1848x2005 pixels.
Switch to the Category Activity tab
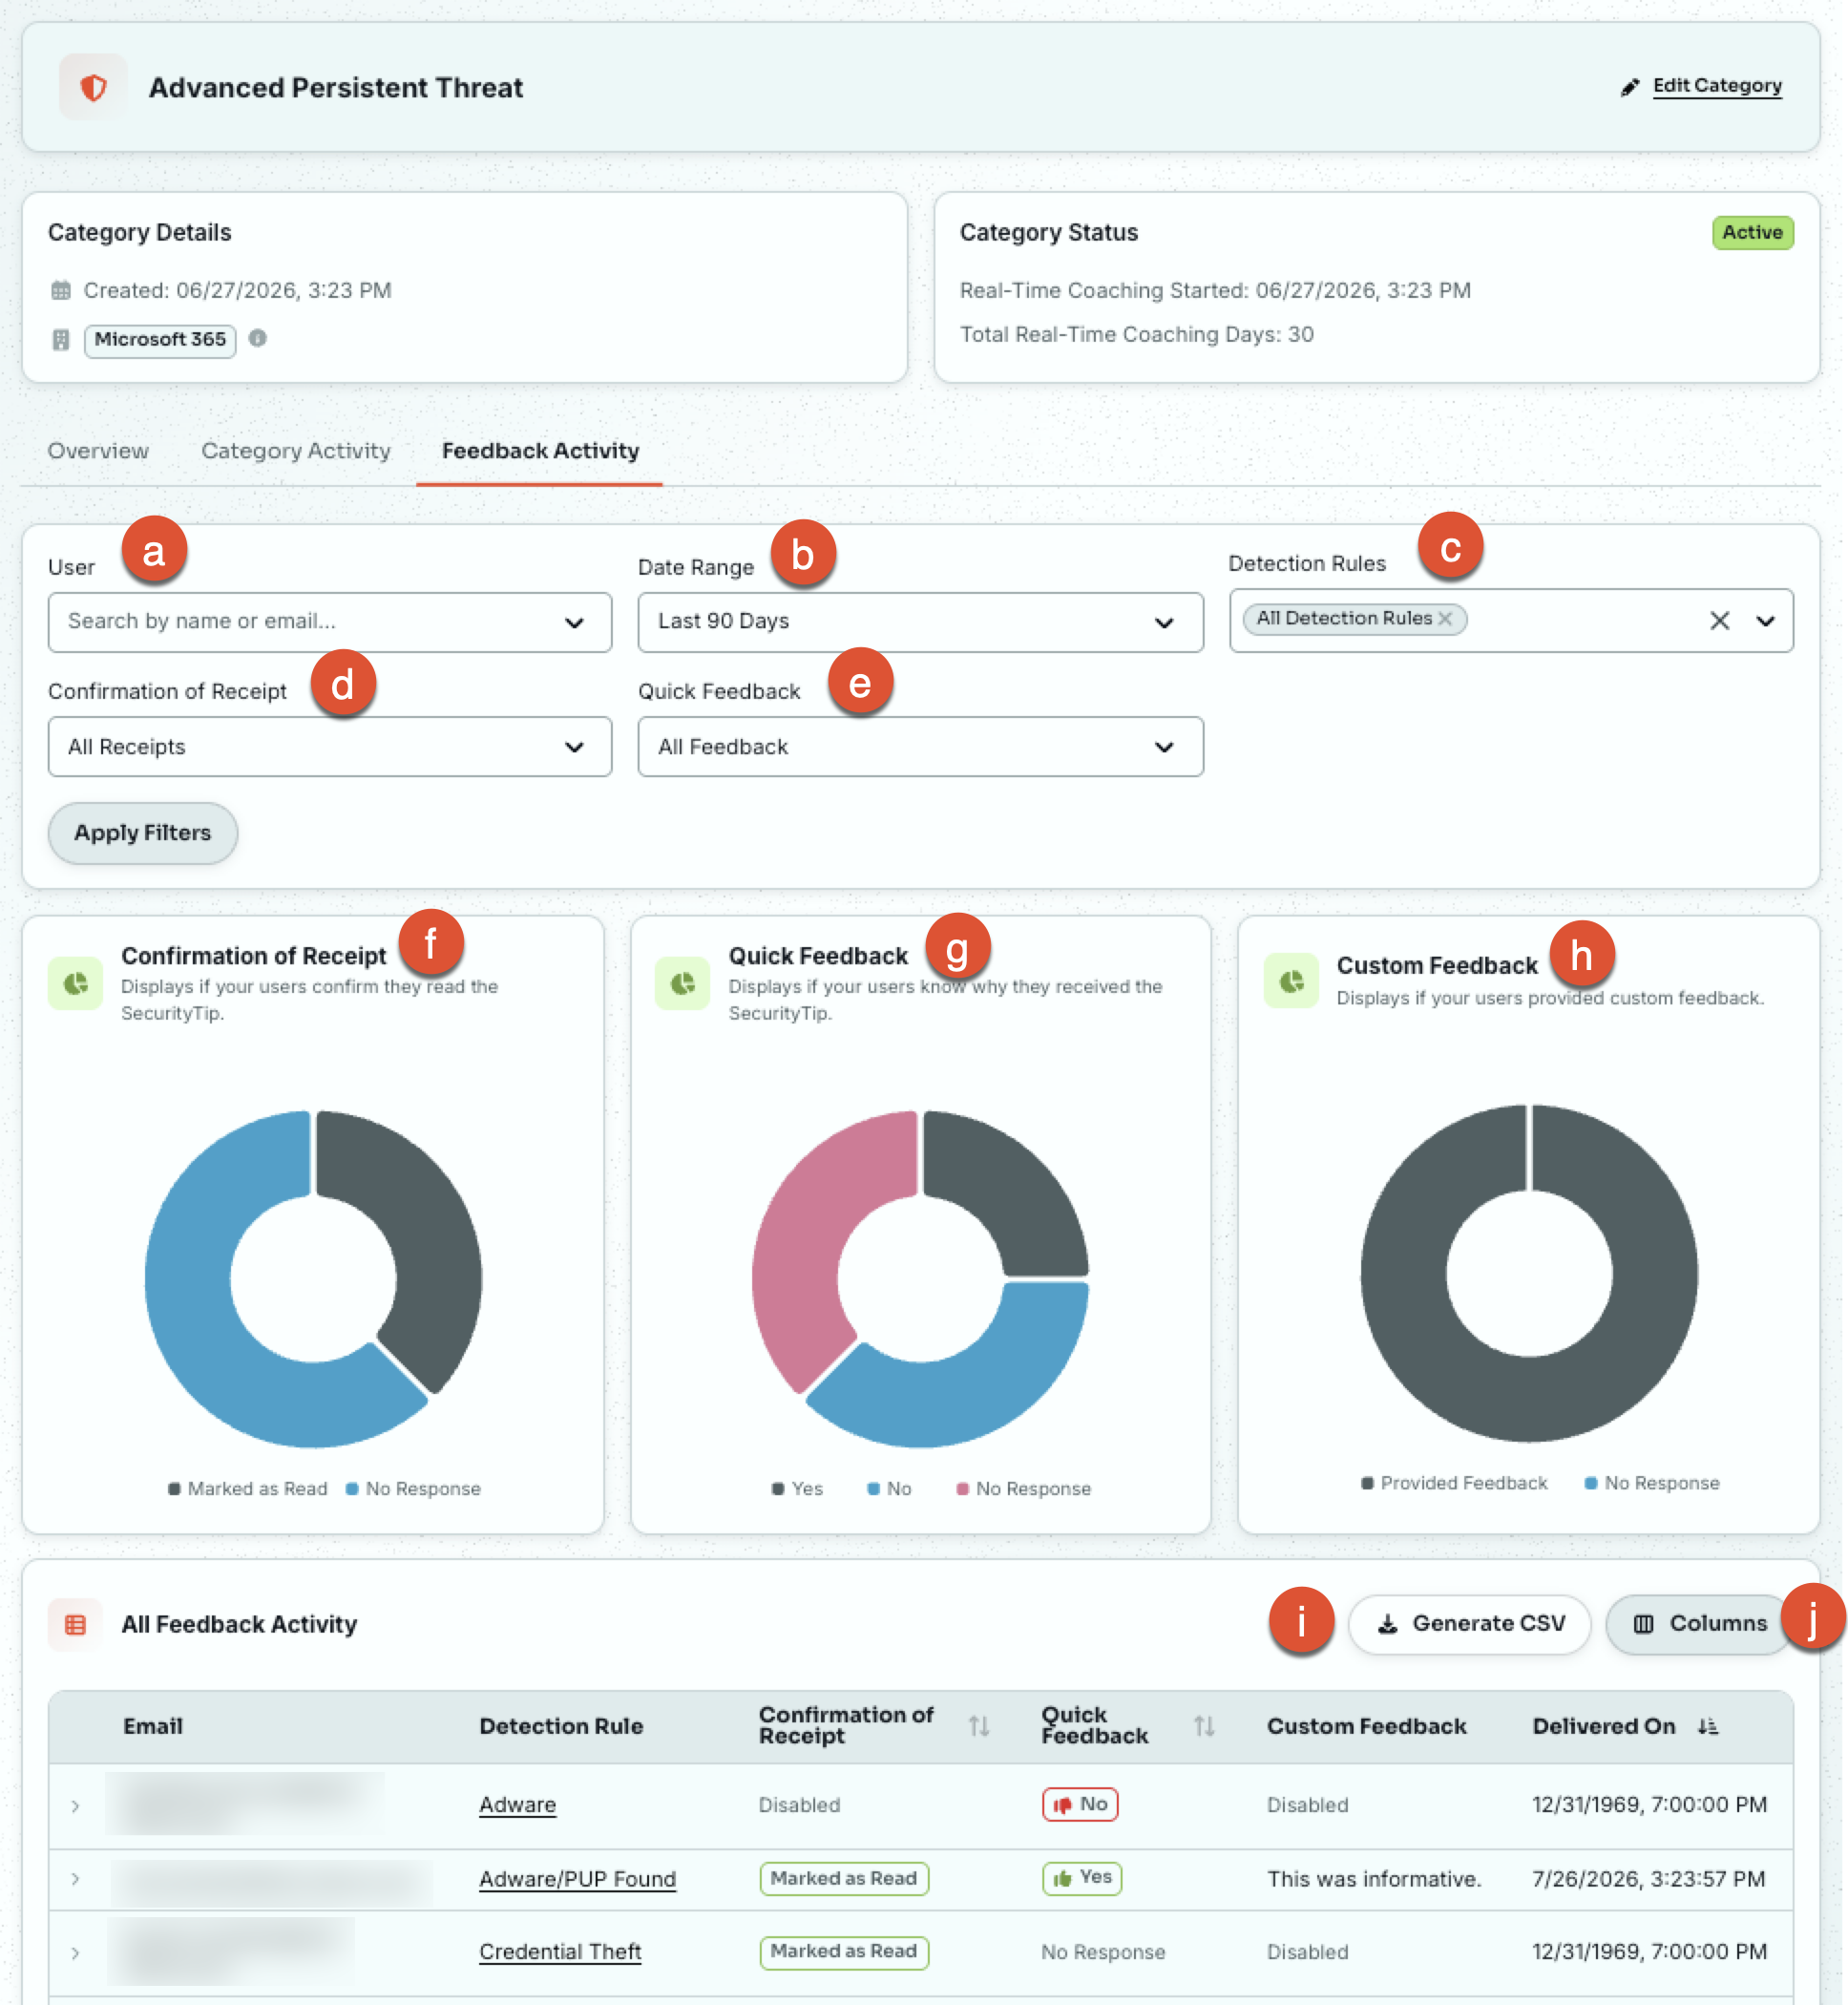(296, 451)
